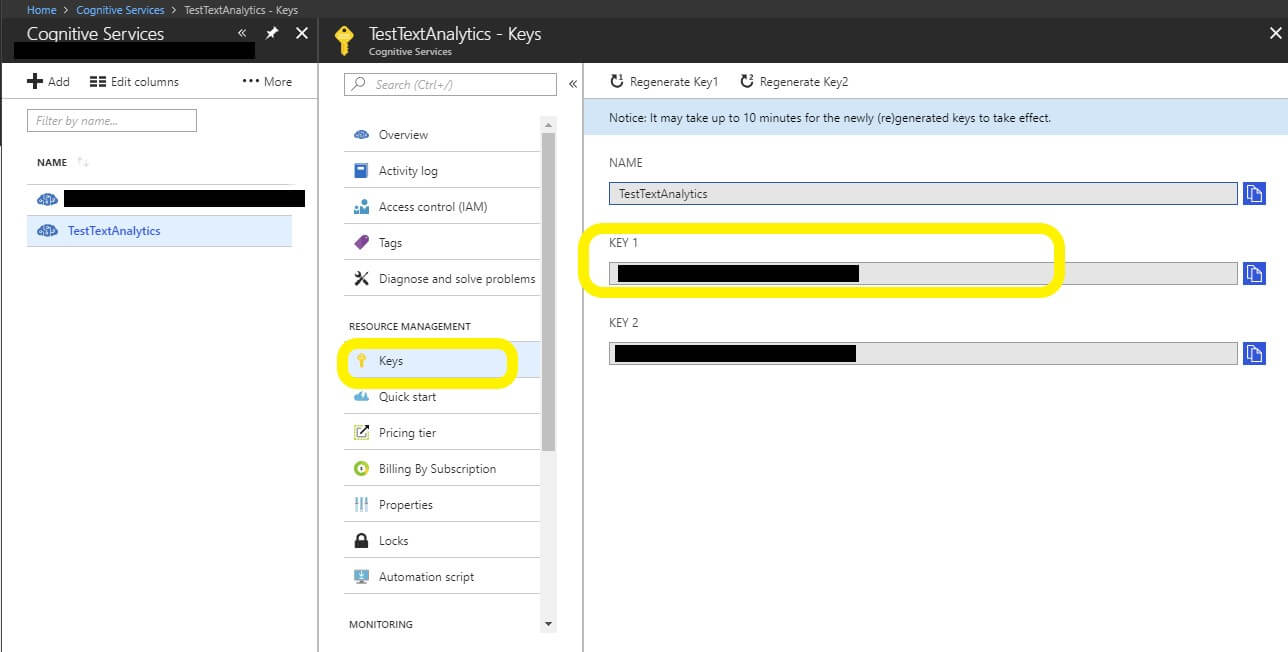Screen dimensions: 1288x652
Task: Open Cognitive Services breadcrumb link
Action: point(120,10)
